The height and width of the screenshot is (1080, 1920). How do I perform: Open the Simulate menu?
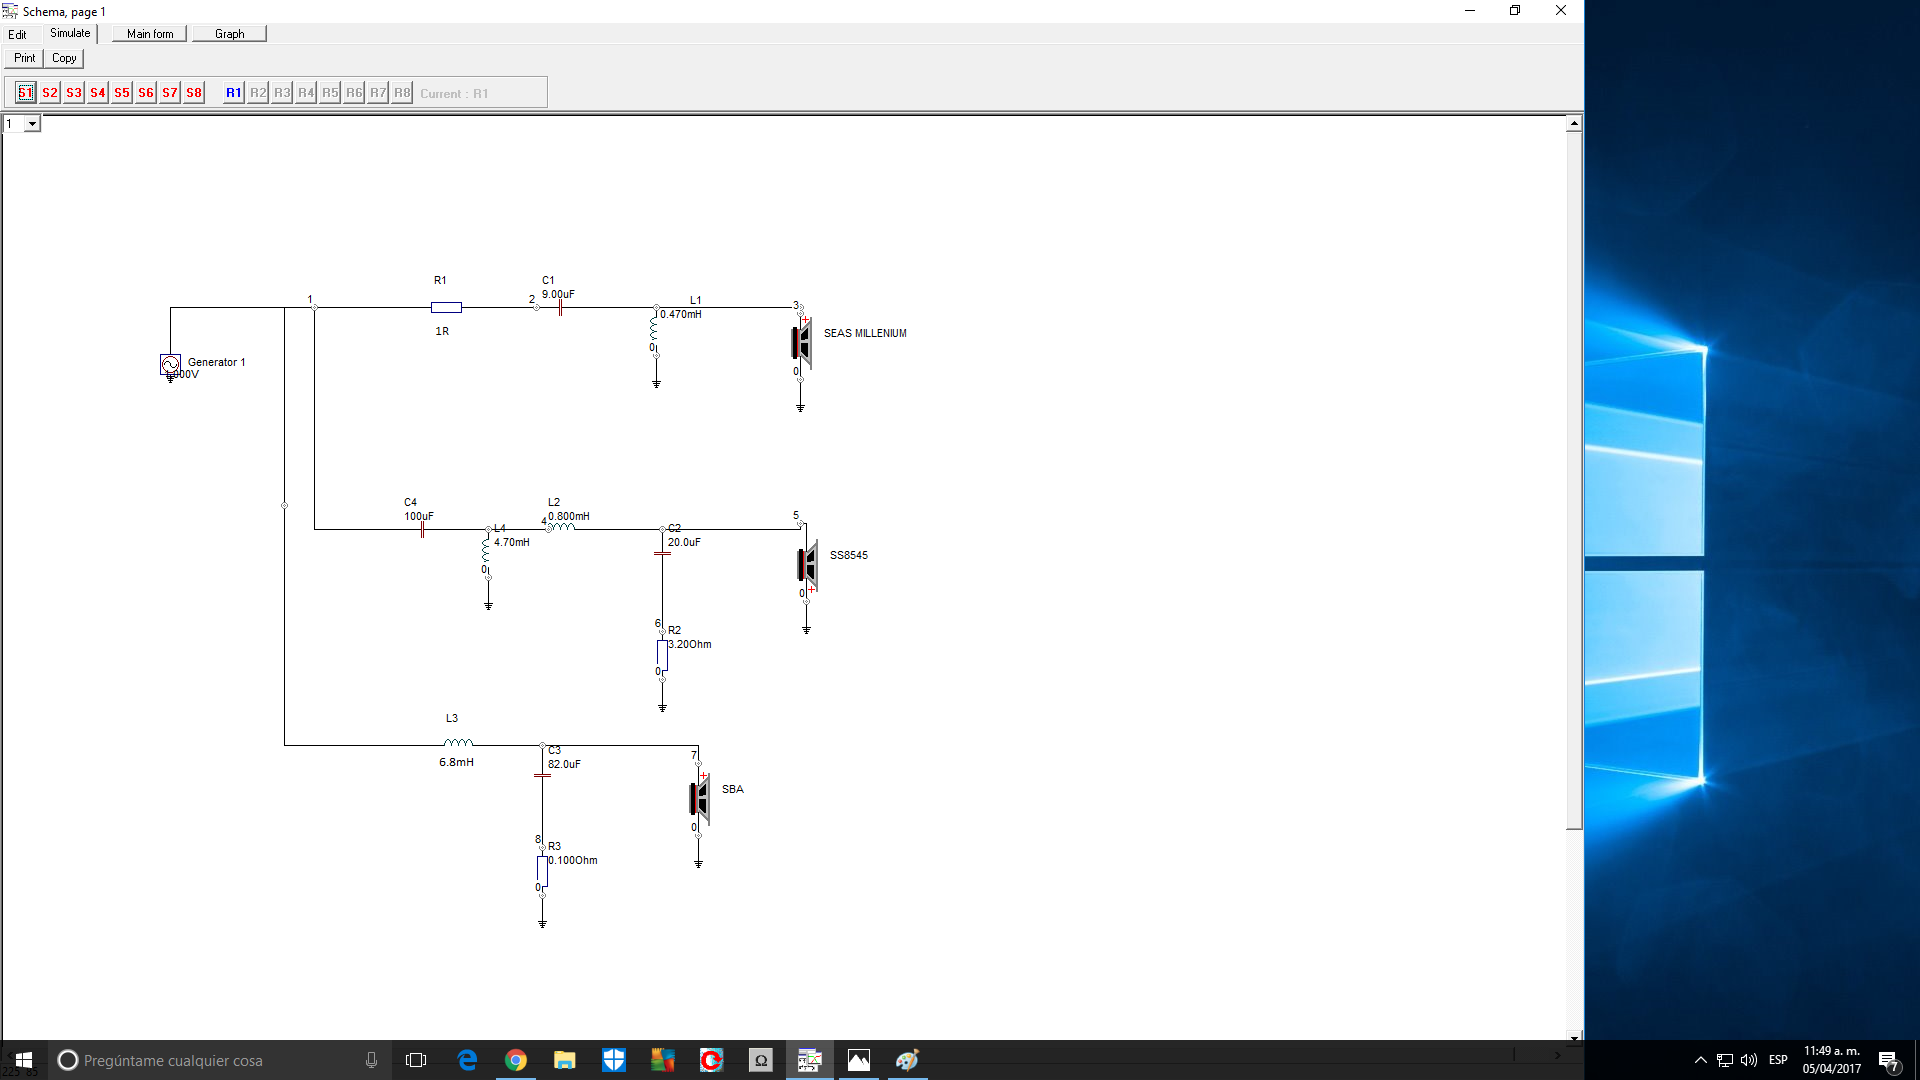click(70, 34)
